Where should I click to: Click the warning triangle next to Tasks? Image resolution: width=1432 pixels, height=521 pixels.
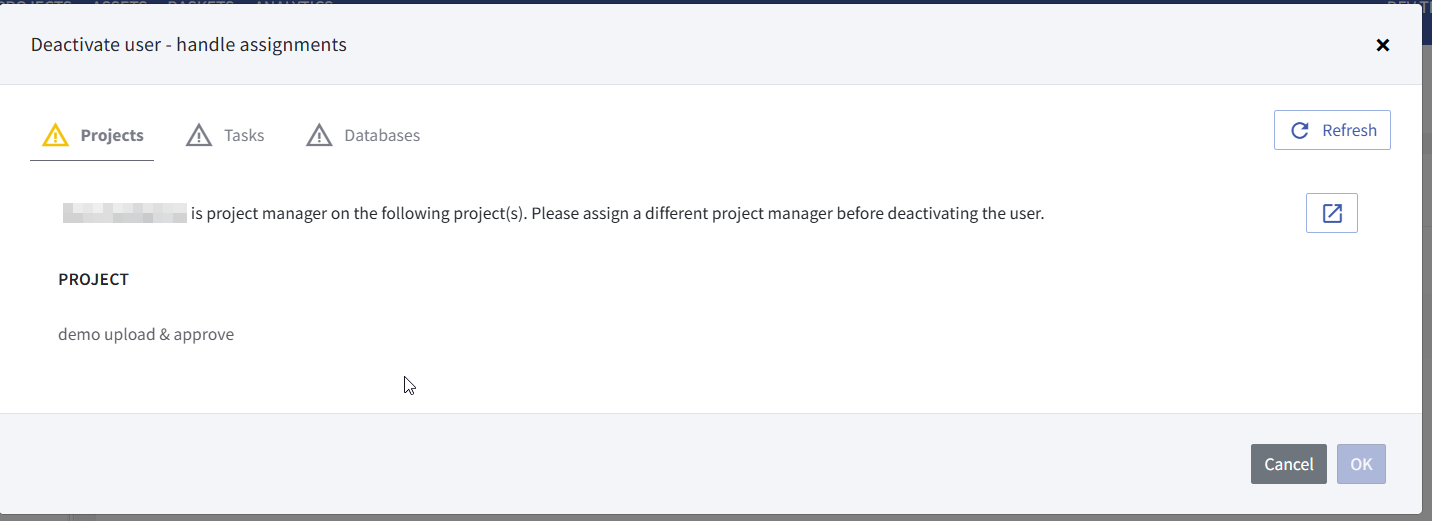(199, 135)
